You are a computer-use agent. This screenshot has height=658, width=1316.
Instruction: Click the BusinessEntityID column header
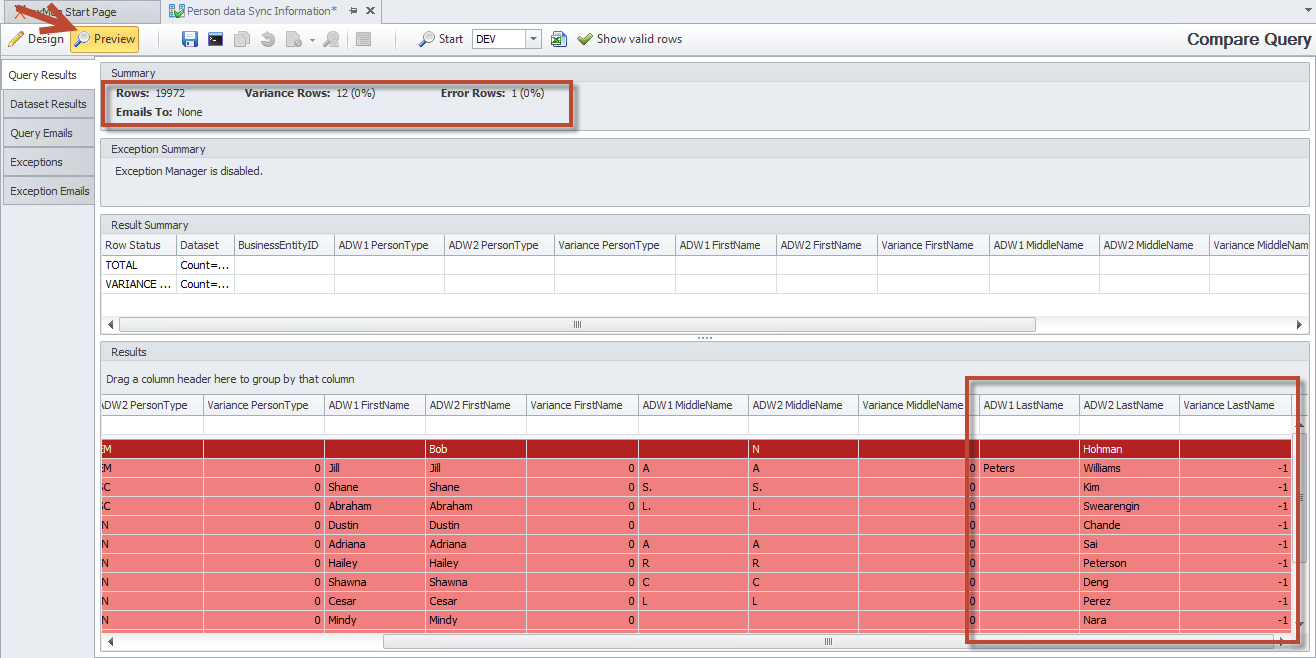coord(284,245)
